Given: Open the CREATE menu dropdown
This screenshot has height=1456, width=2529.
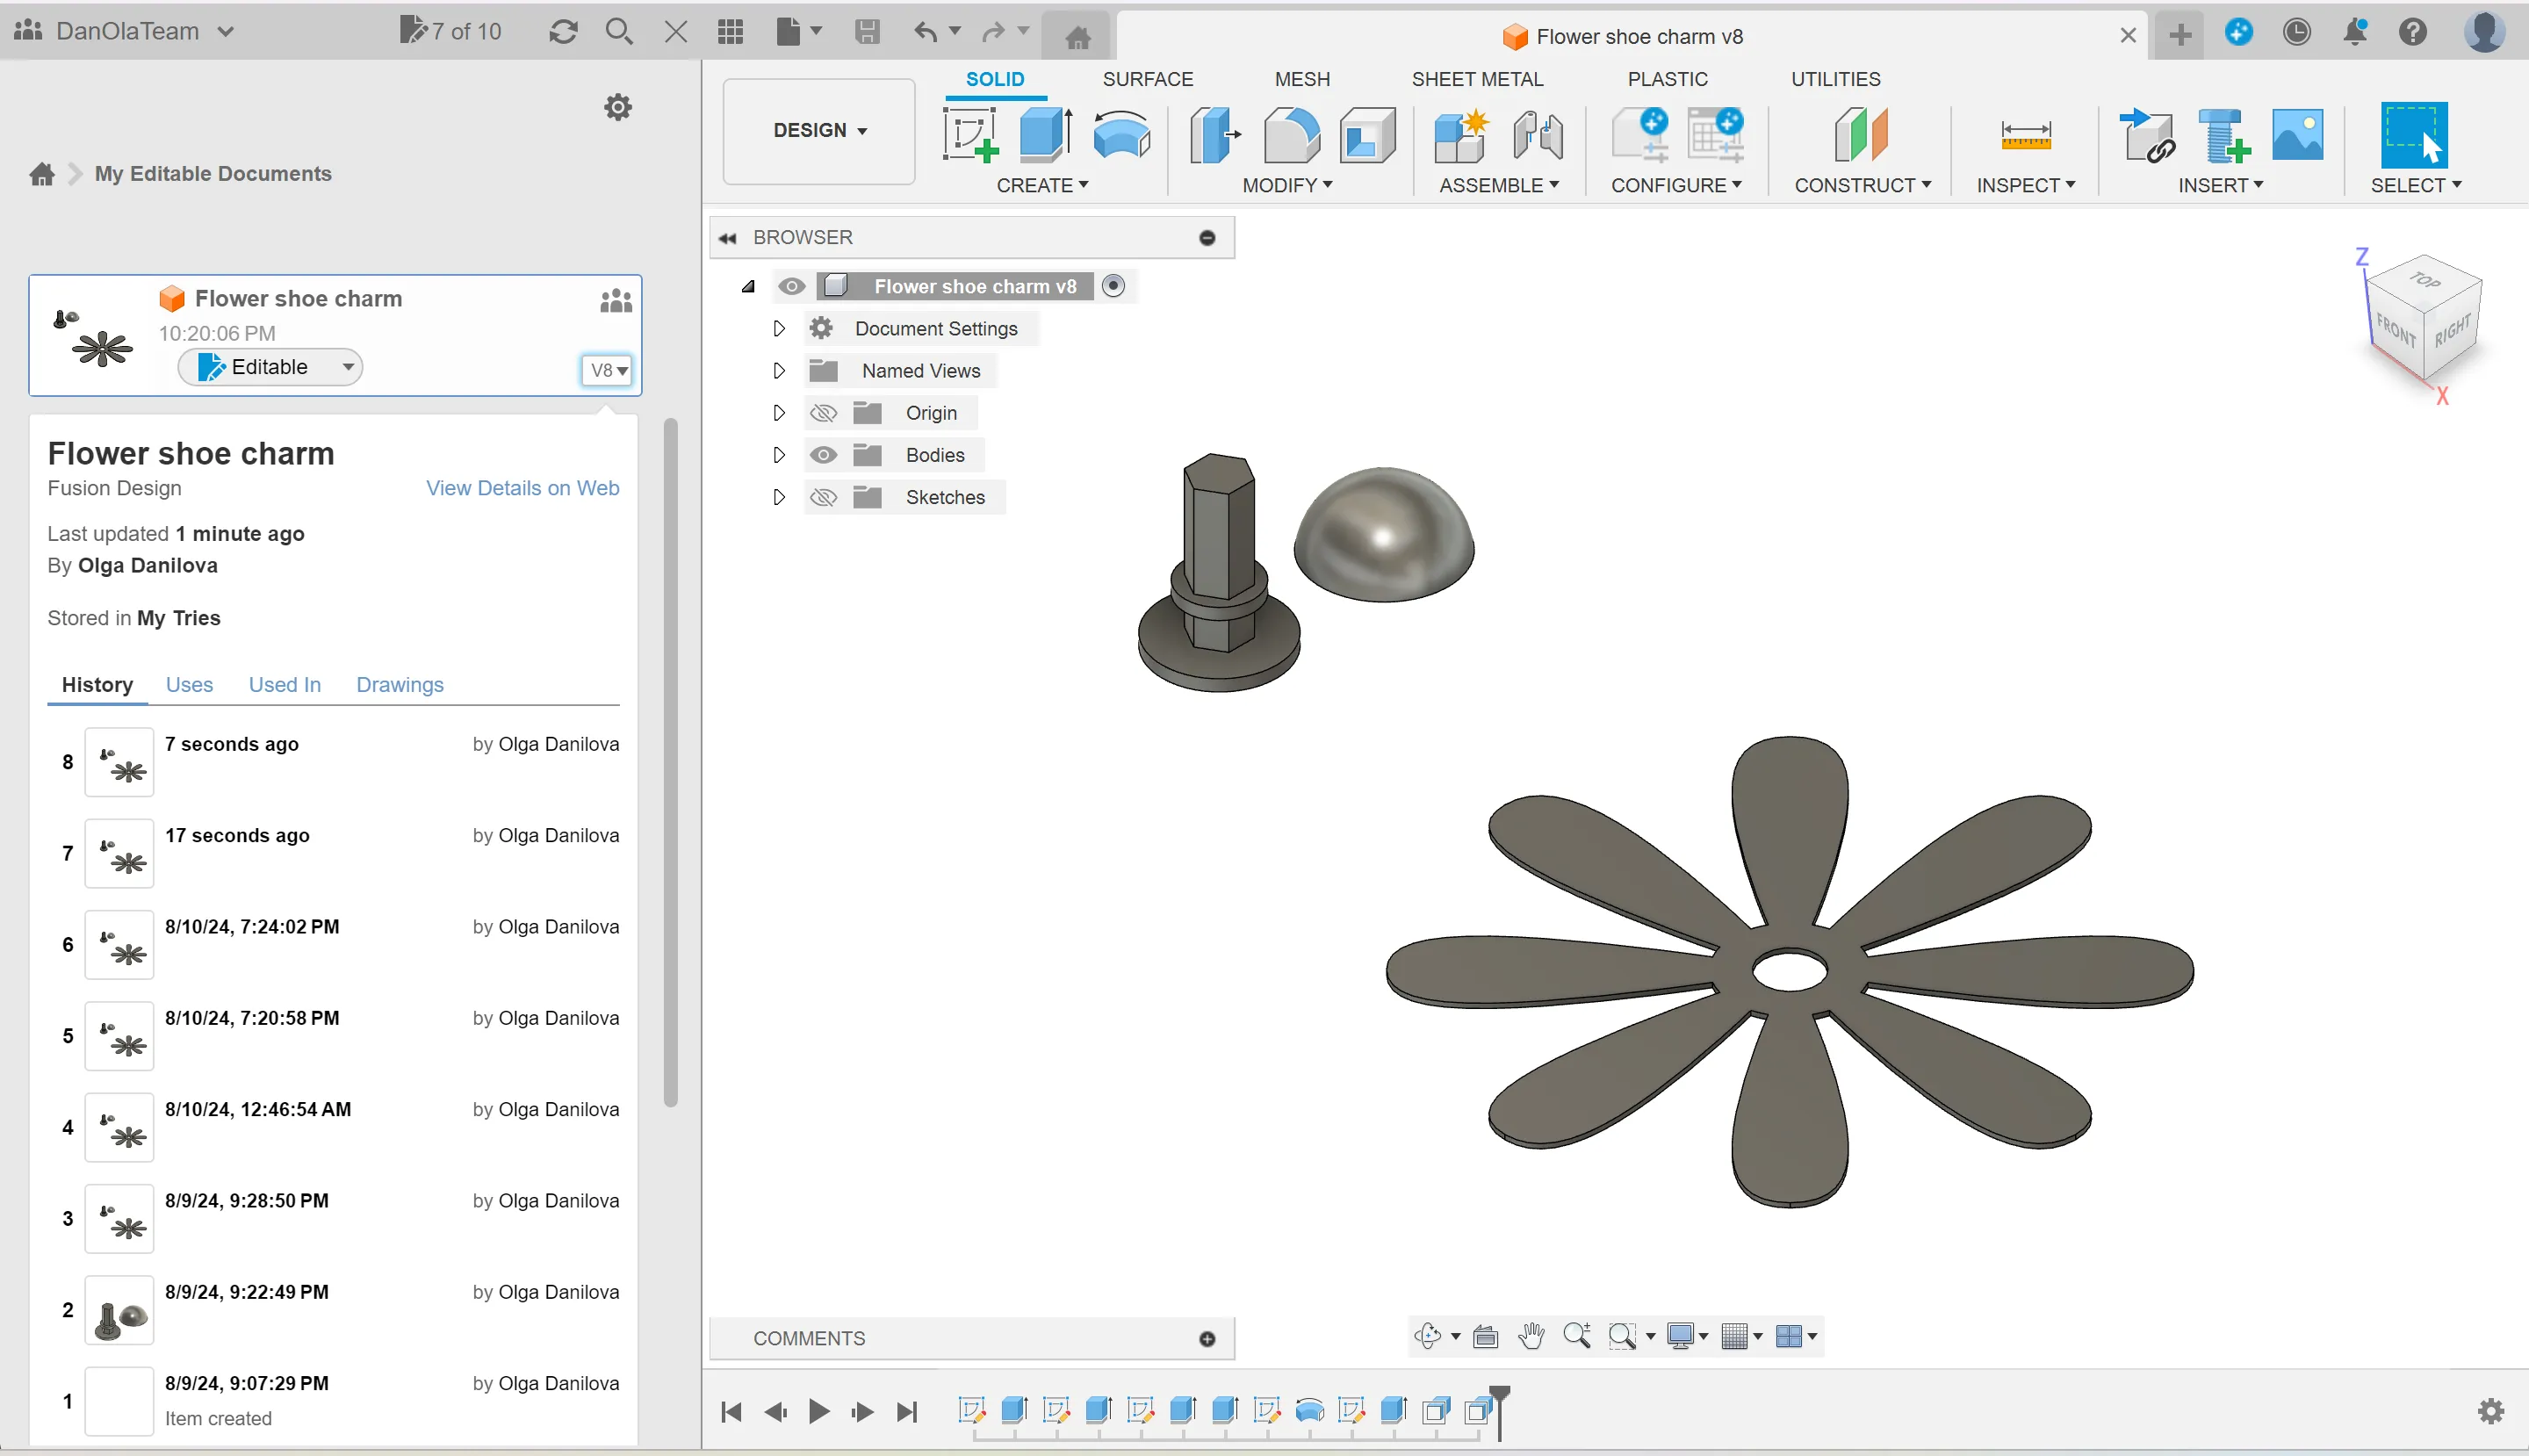Looking at the screenshot, I should pos(1042,185).
